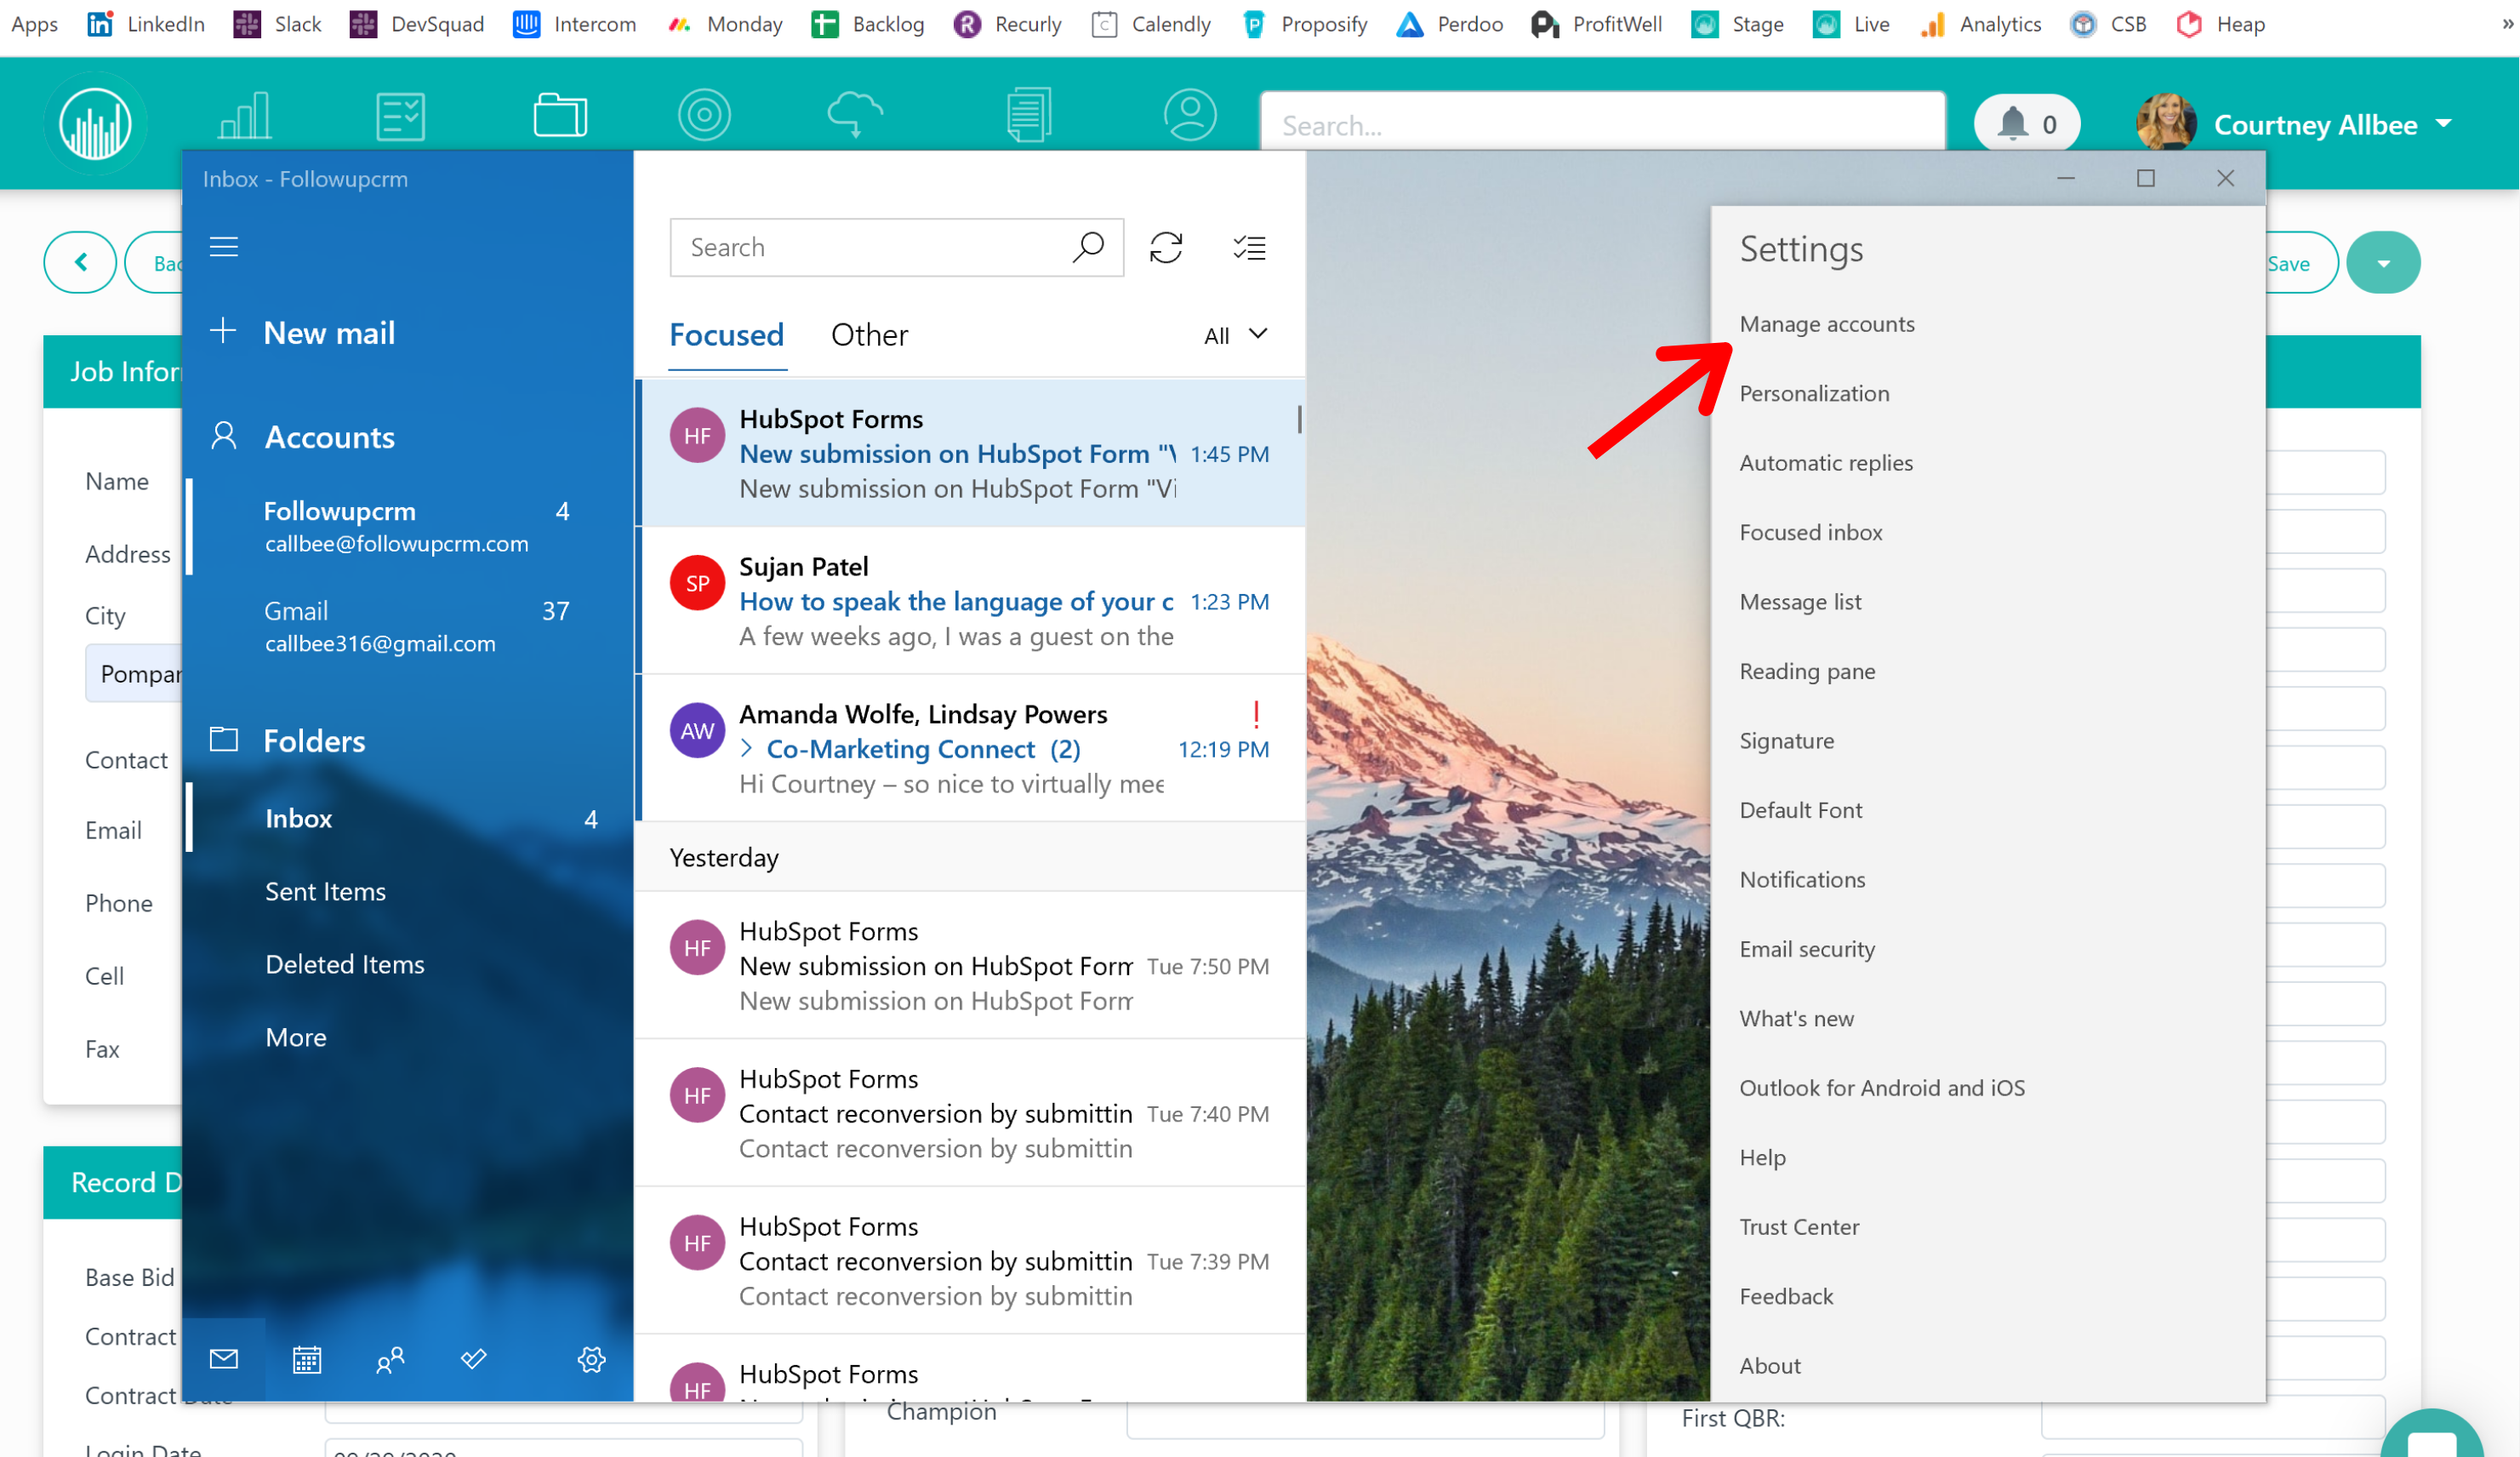Click the target goals icon in CRM header

coord(704,115)
